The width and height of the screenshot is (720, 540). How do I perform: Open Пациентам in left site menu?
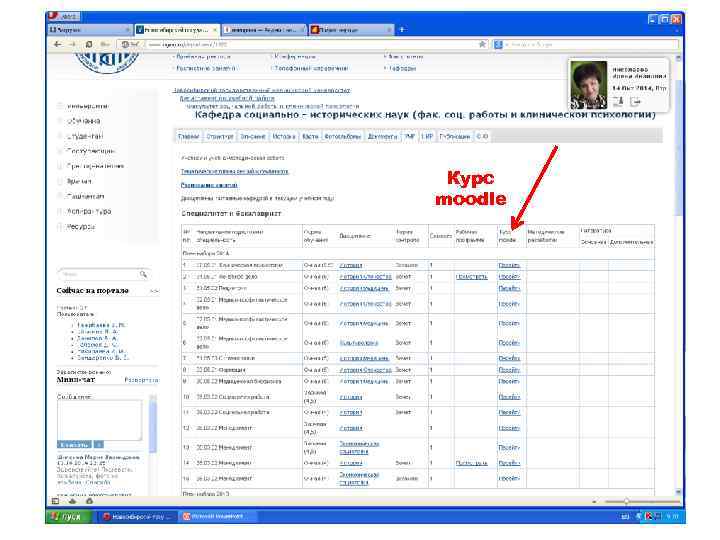85,197
